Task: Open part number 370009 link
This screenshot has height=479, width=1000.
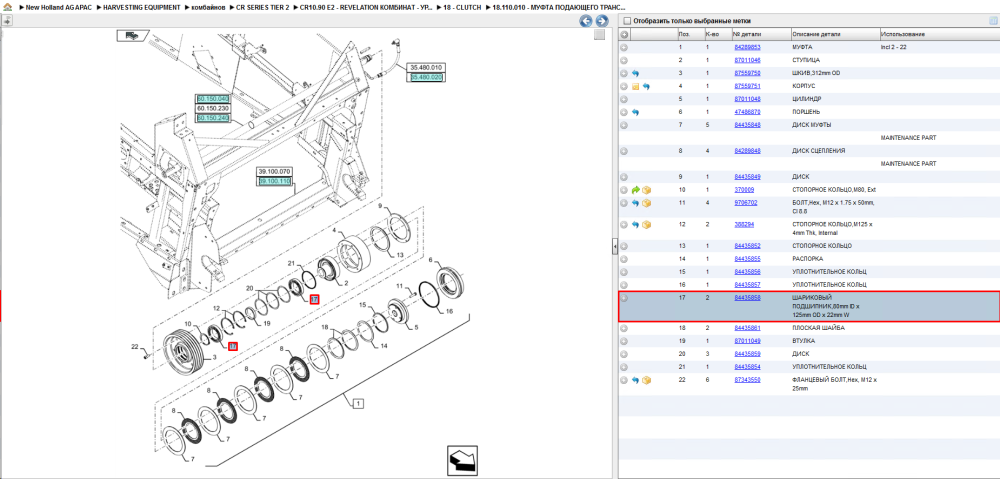Action: (744, 189)
